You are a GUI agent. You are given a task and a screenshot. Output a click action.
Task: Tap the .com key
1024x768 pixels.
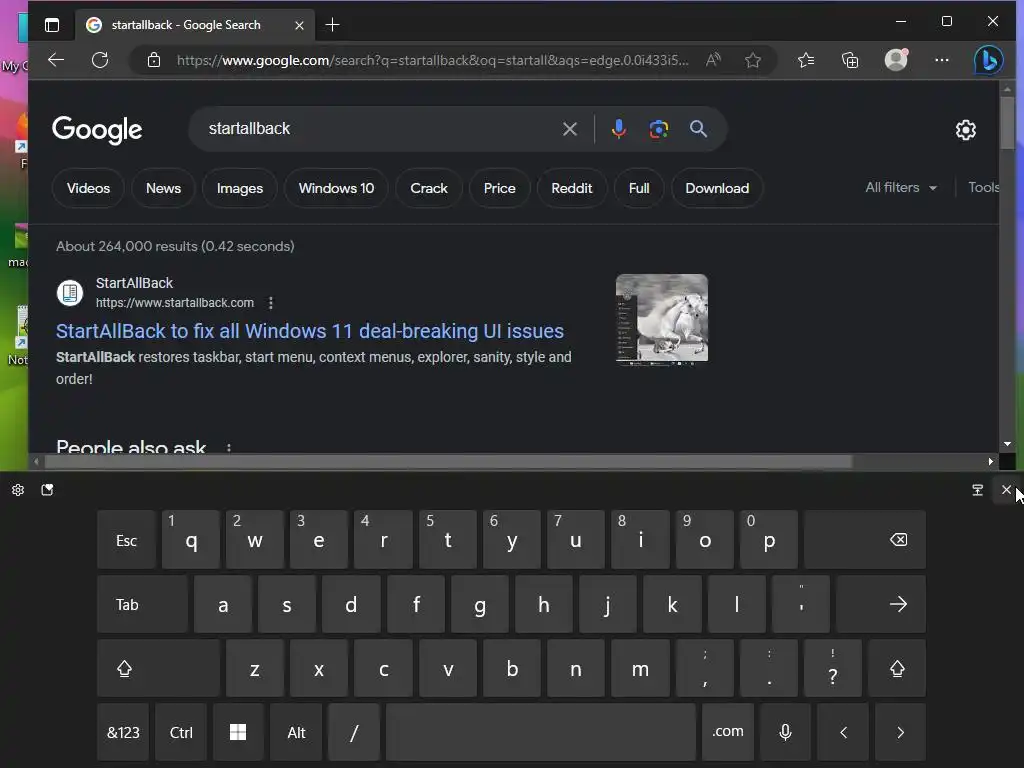click(728, 732)
